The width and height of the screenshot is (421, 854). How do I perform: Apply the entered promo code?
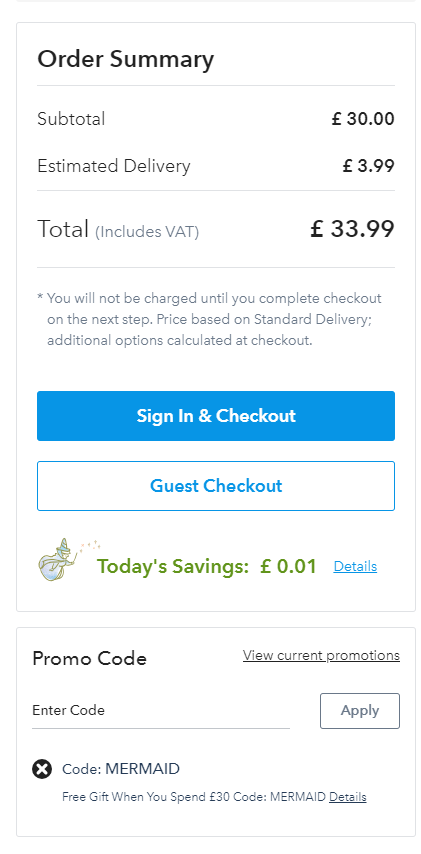[359, 710]
